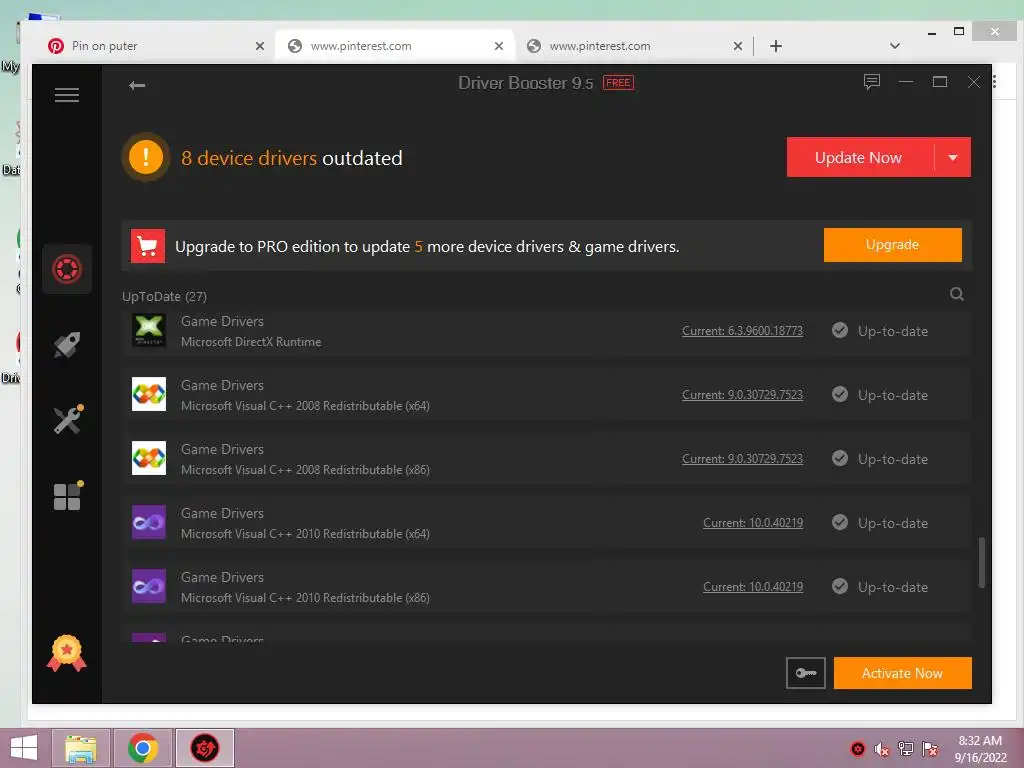Open the Tools wrench sidebar icon

click(x=68, y=420)
